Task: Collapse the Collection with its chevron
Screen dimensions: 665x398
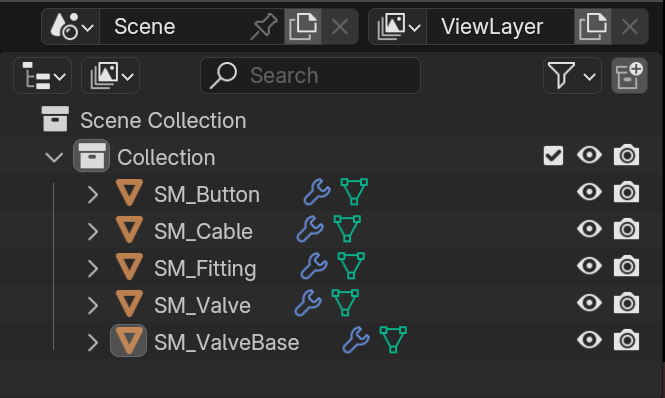Action: 54,157
